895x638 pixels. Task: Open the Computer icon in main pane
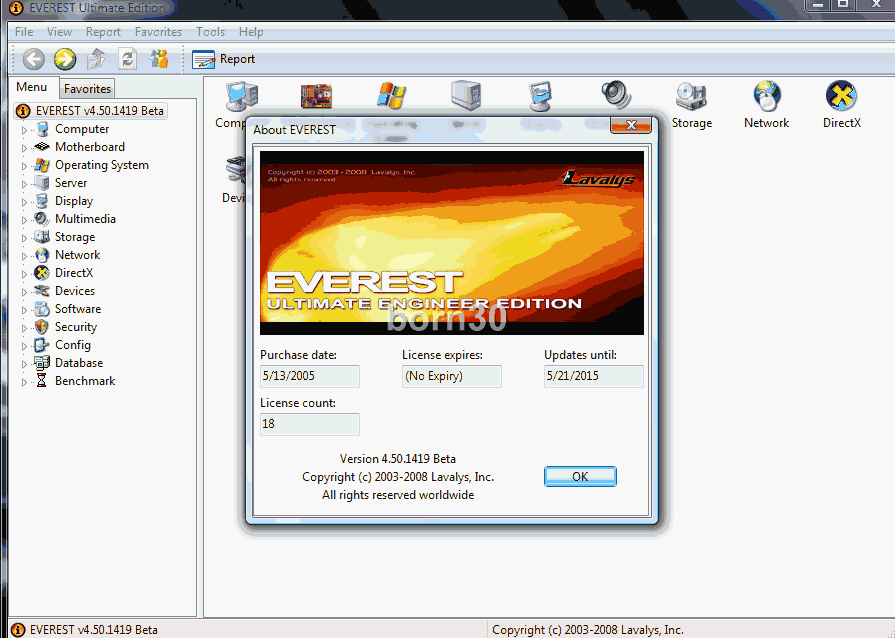coord(241,96)
